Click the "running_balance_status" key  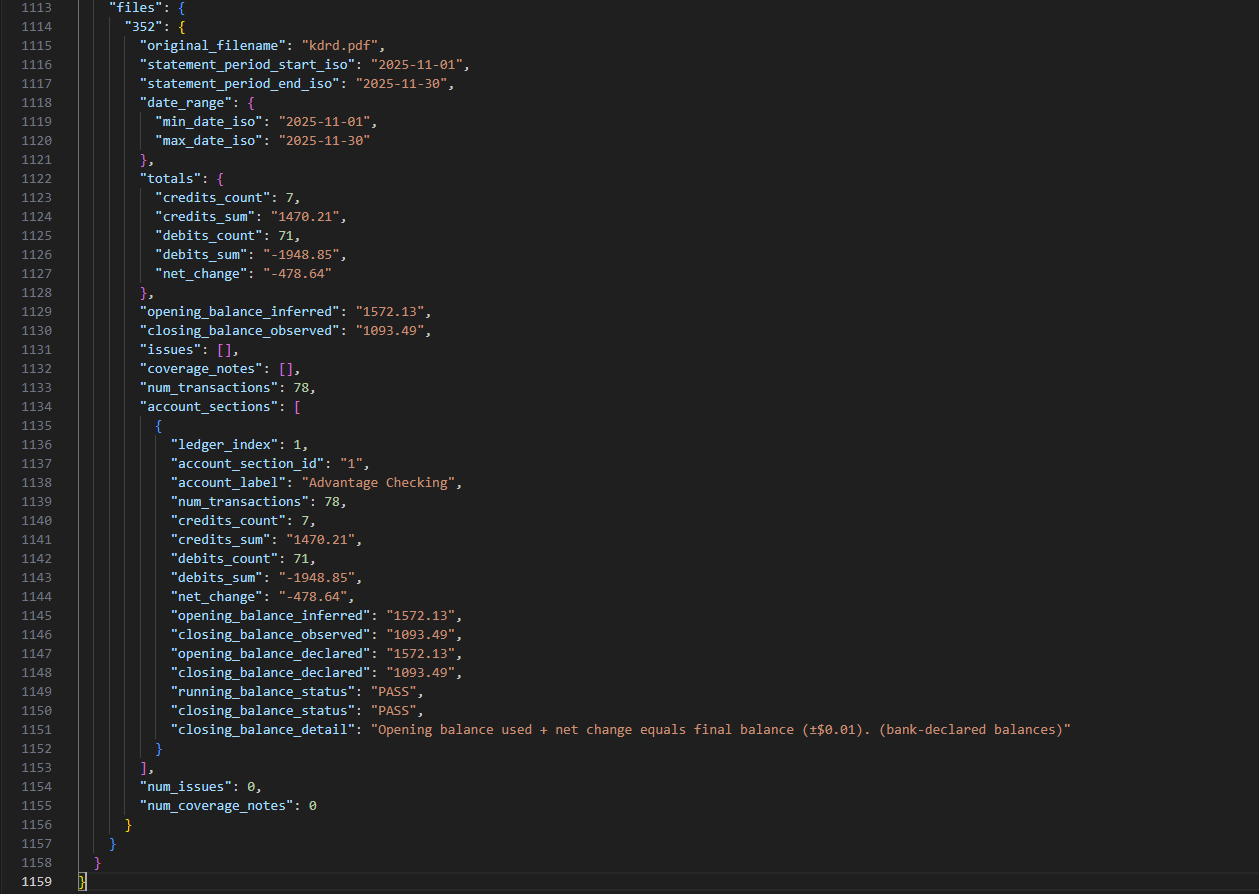(266, 692)
